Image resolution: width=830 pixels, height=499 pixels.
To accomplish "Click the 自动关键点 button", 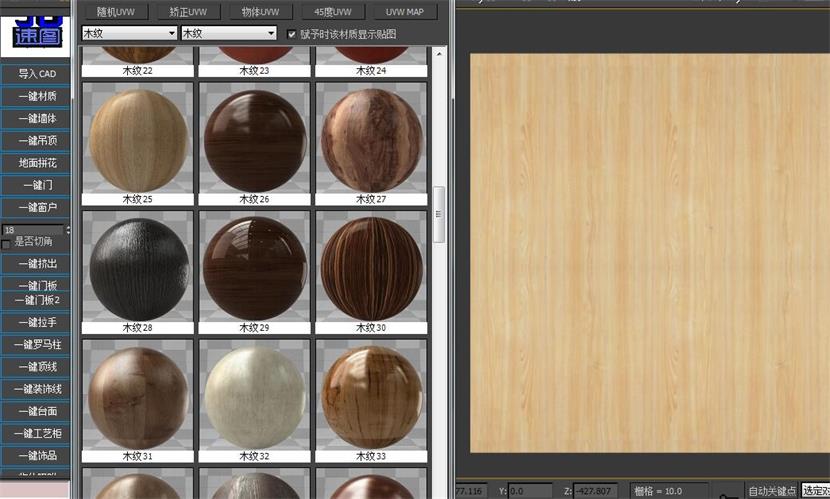I will (772, 491).
